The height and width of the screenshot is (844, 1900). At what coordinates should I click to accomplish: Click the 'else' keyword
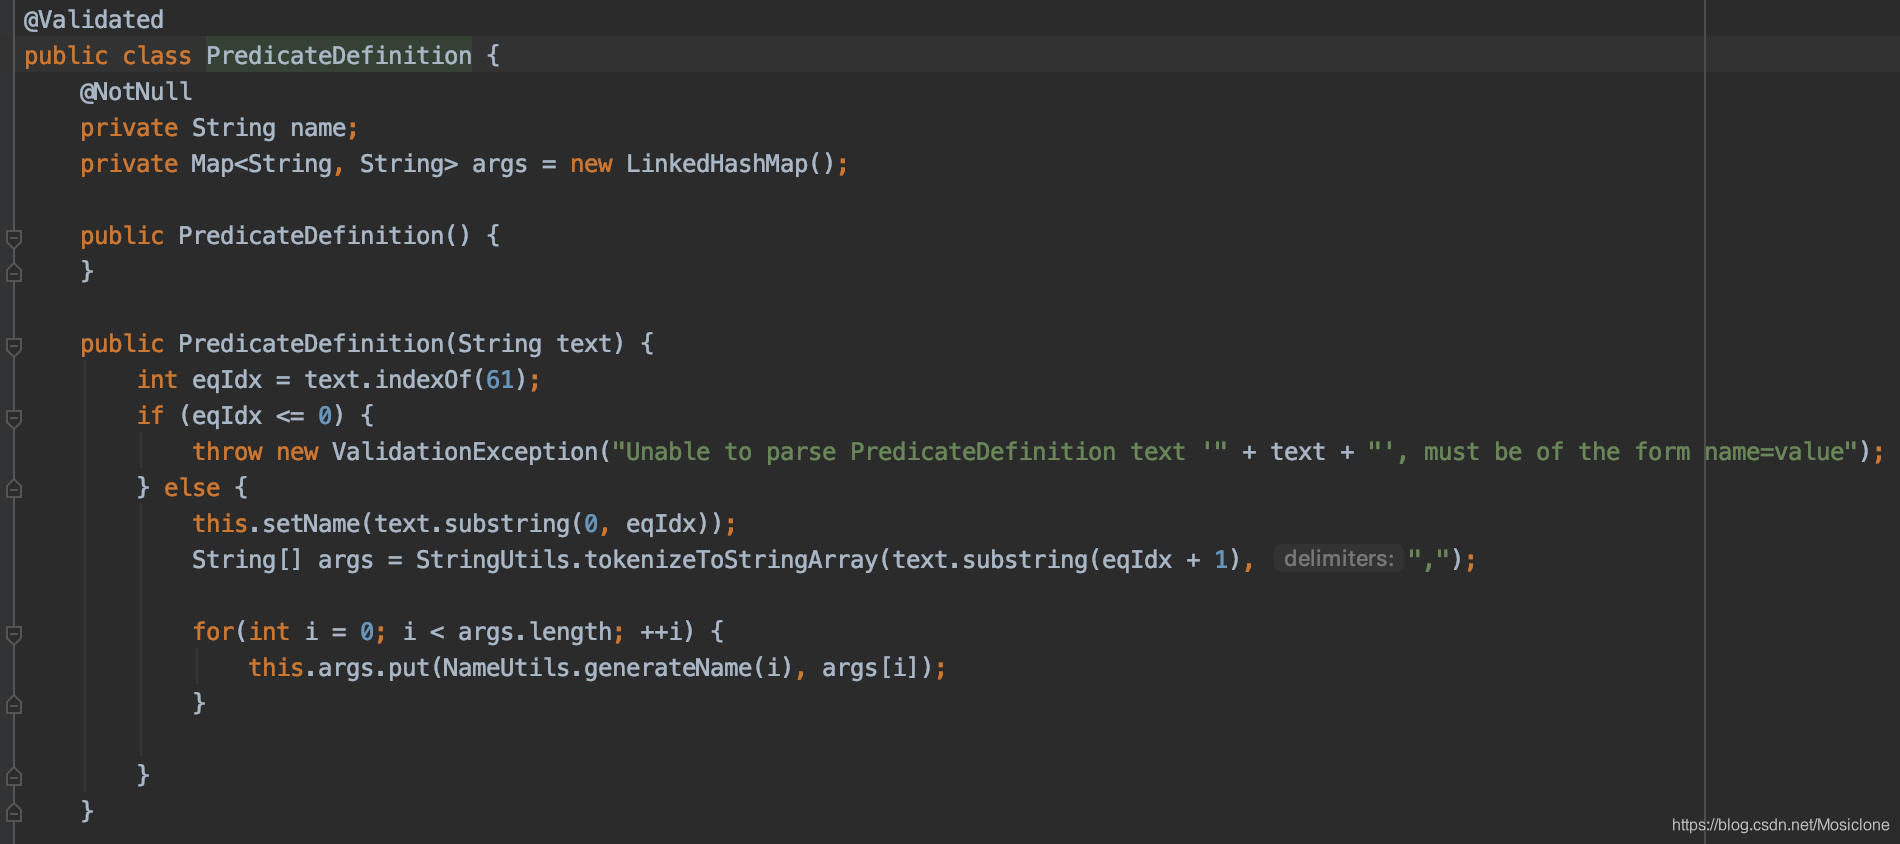click(192, 488)
